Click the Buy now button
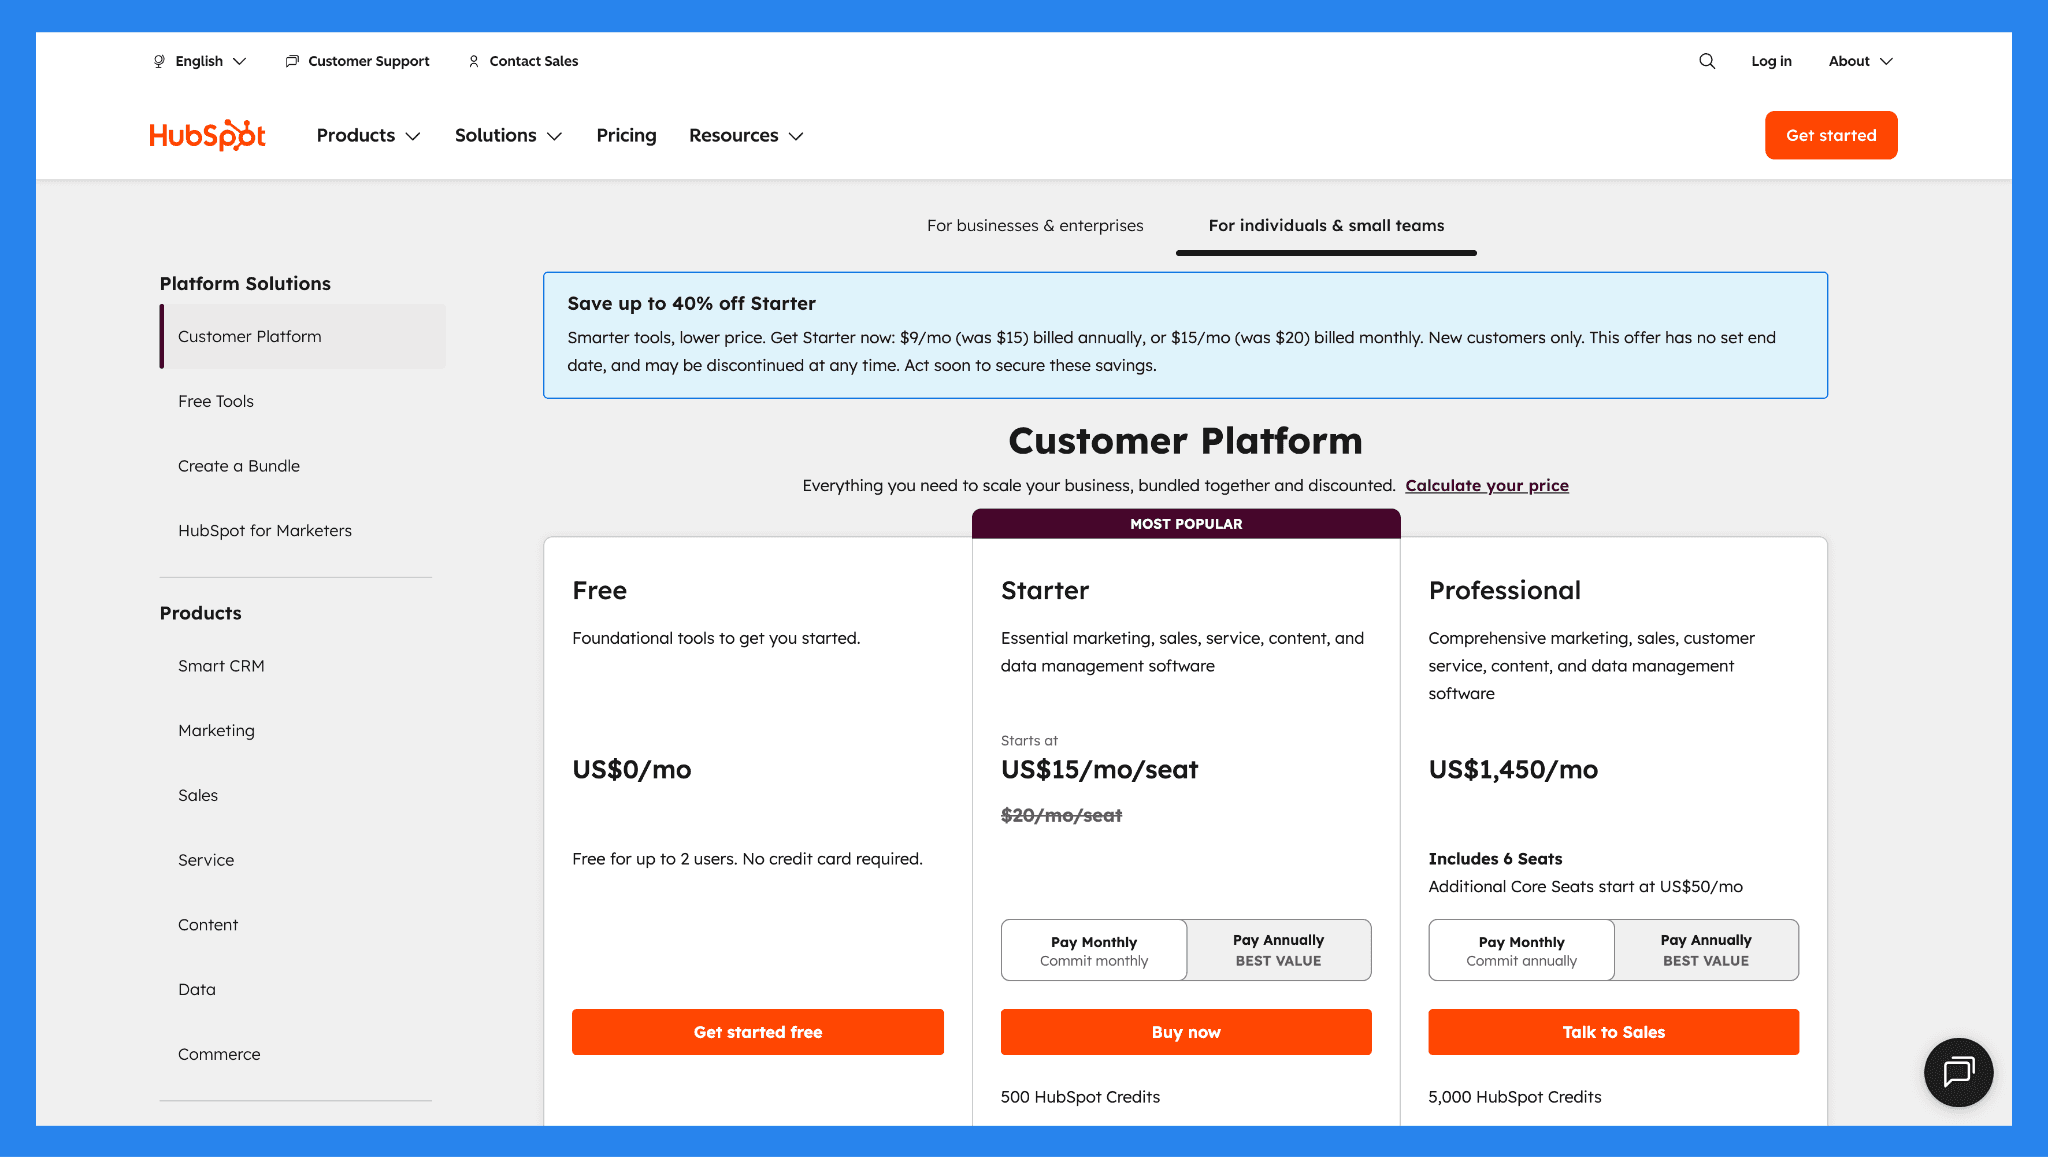2048x1157 pixels. coord(1186,1032)
